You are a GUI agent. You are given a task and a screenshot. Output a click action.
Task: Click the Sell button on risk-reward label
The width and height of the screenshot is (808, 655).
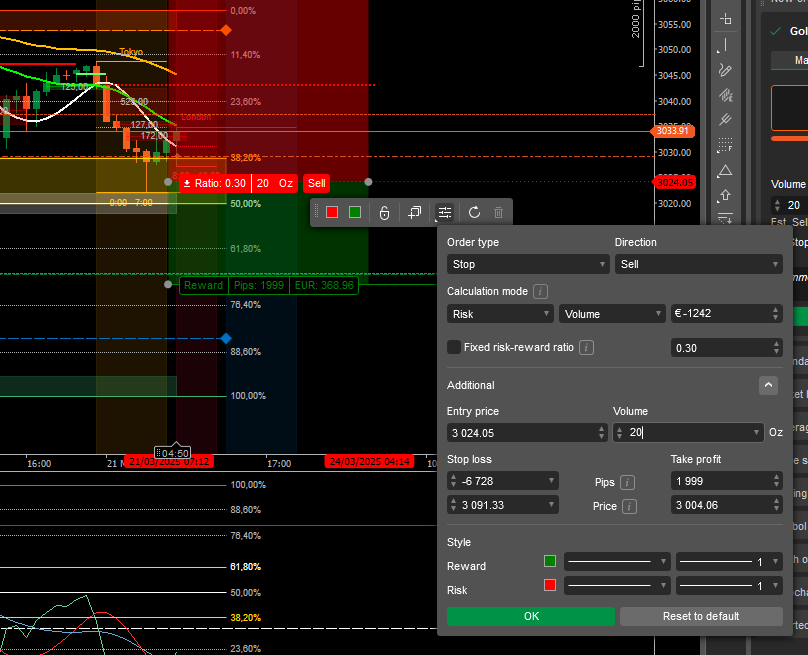[316, 183]
